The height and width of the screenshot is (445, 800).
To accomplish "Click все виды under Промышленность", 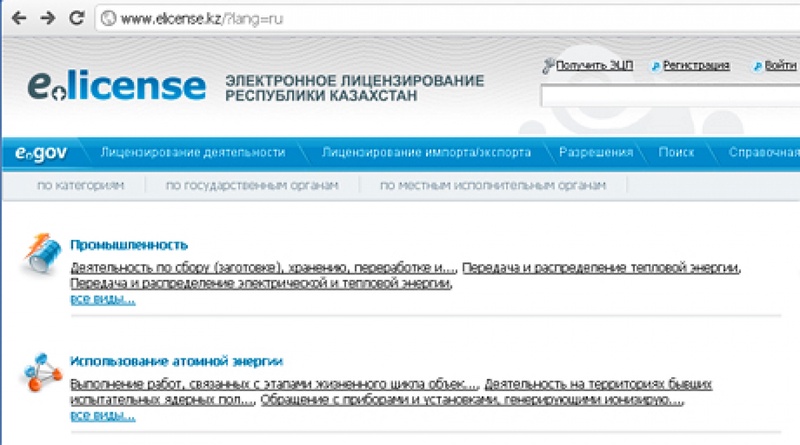I will pyautogui.click(x=103, y=299).
